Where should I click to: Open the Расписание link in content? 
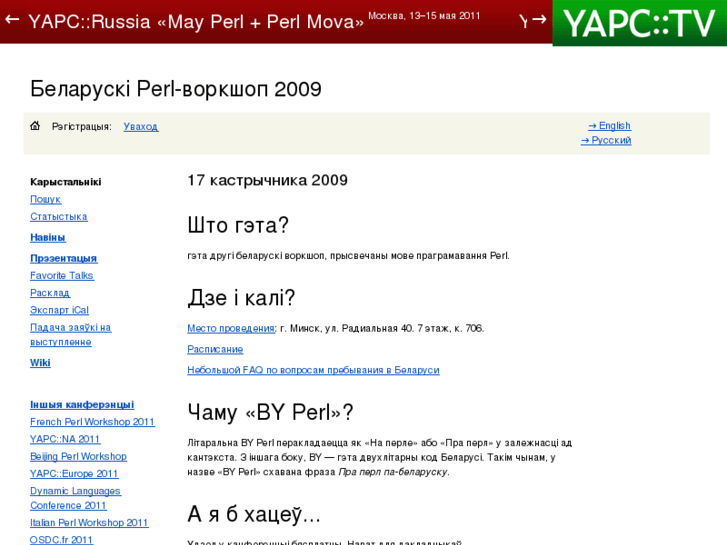[215, 349]
